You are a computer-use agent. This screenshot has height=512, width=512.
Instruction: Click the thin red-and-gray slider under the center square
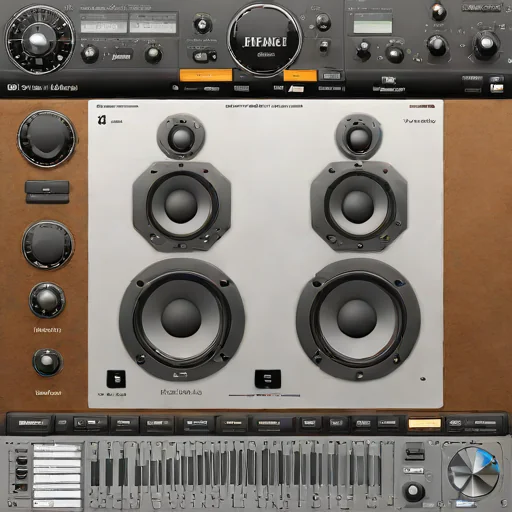click(x=264, y=395)
